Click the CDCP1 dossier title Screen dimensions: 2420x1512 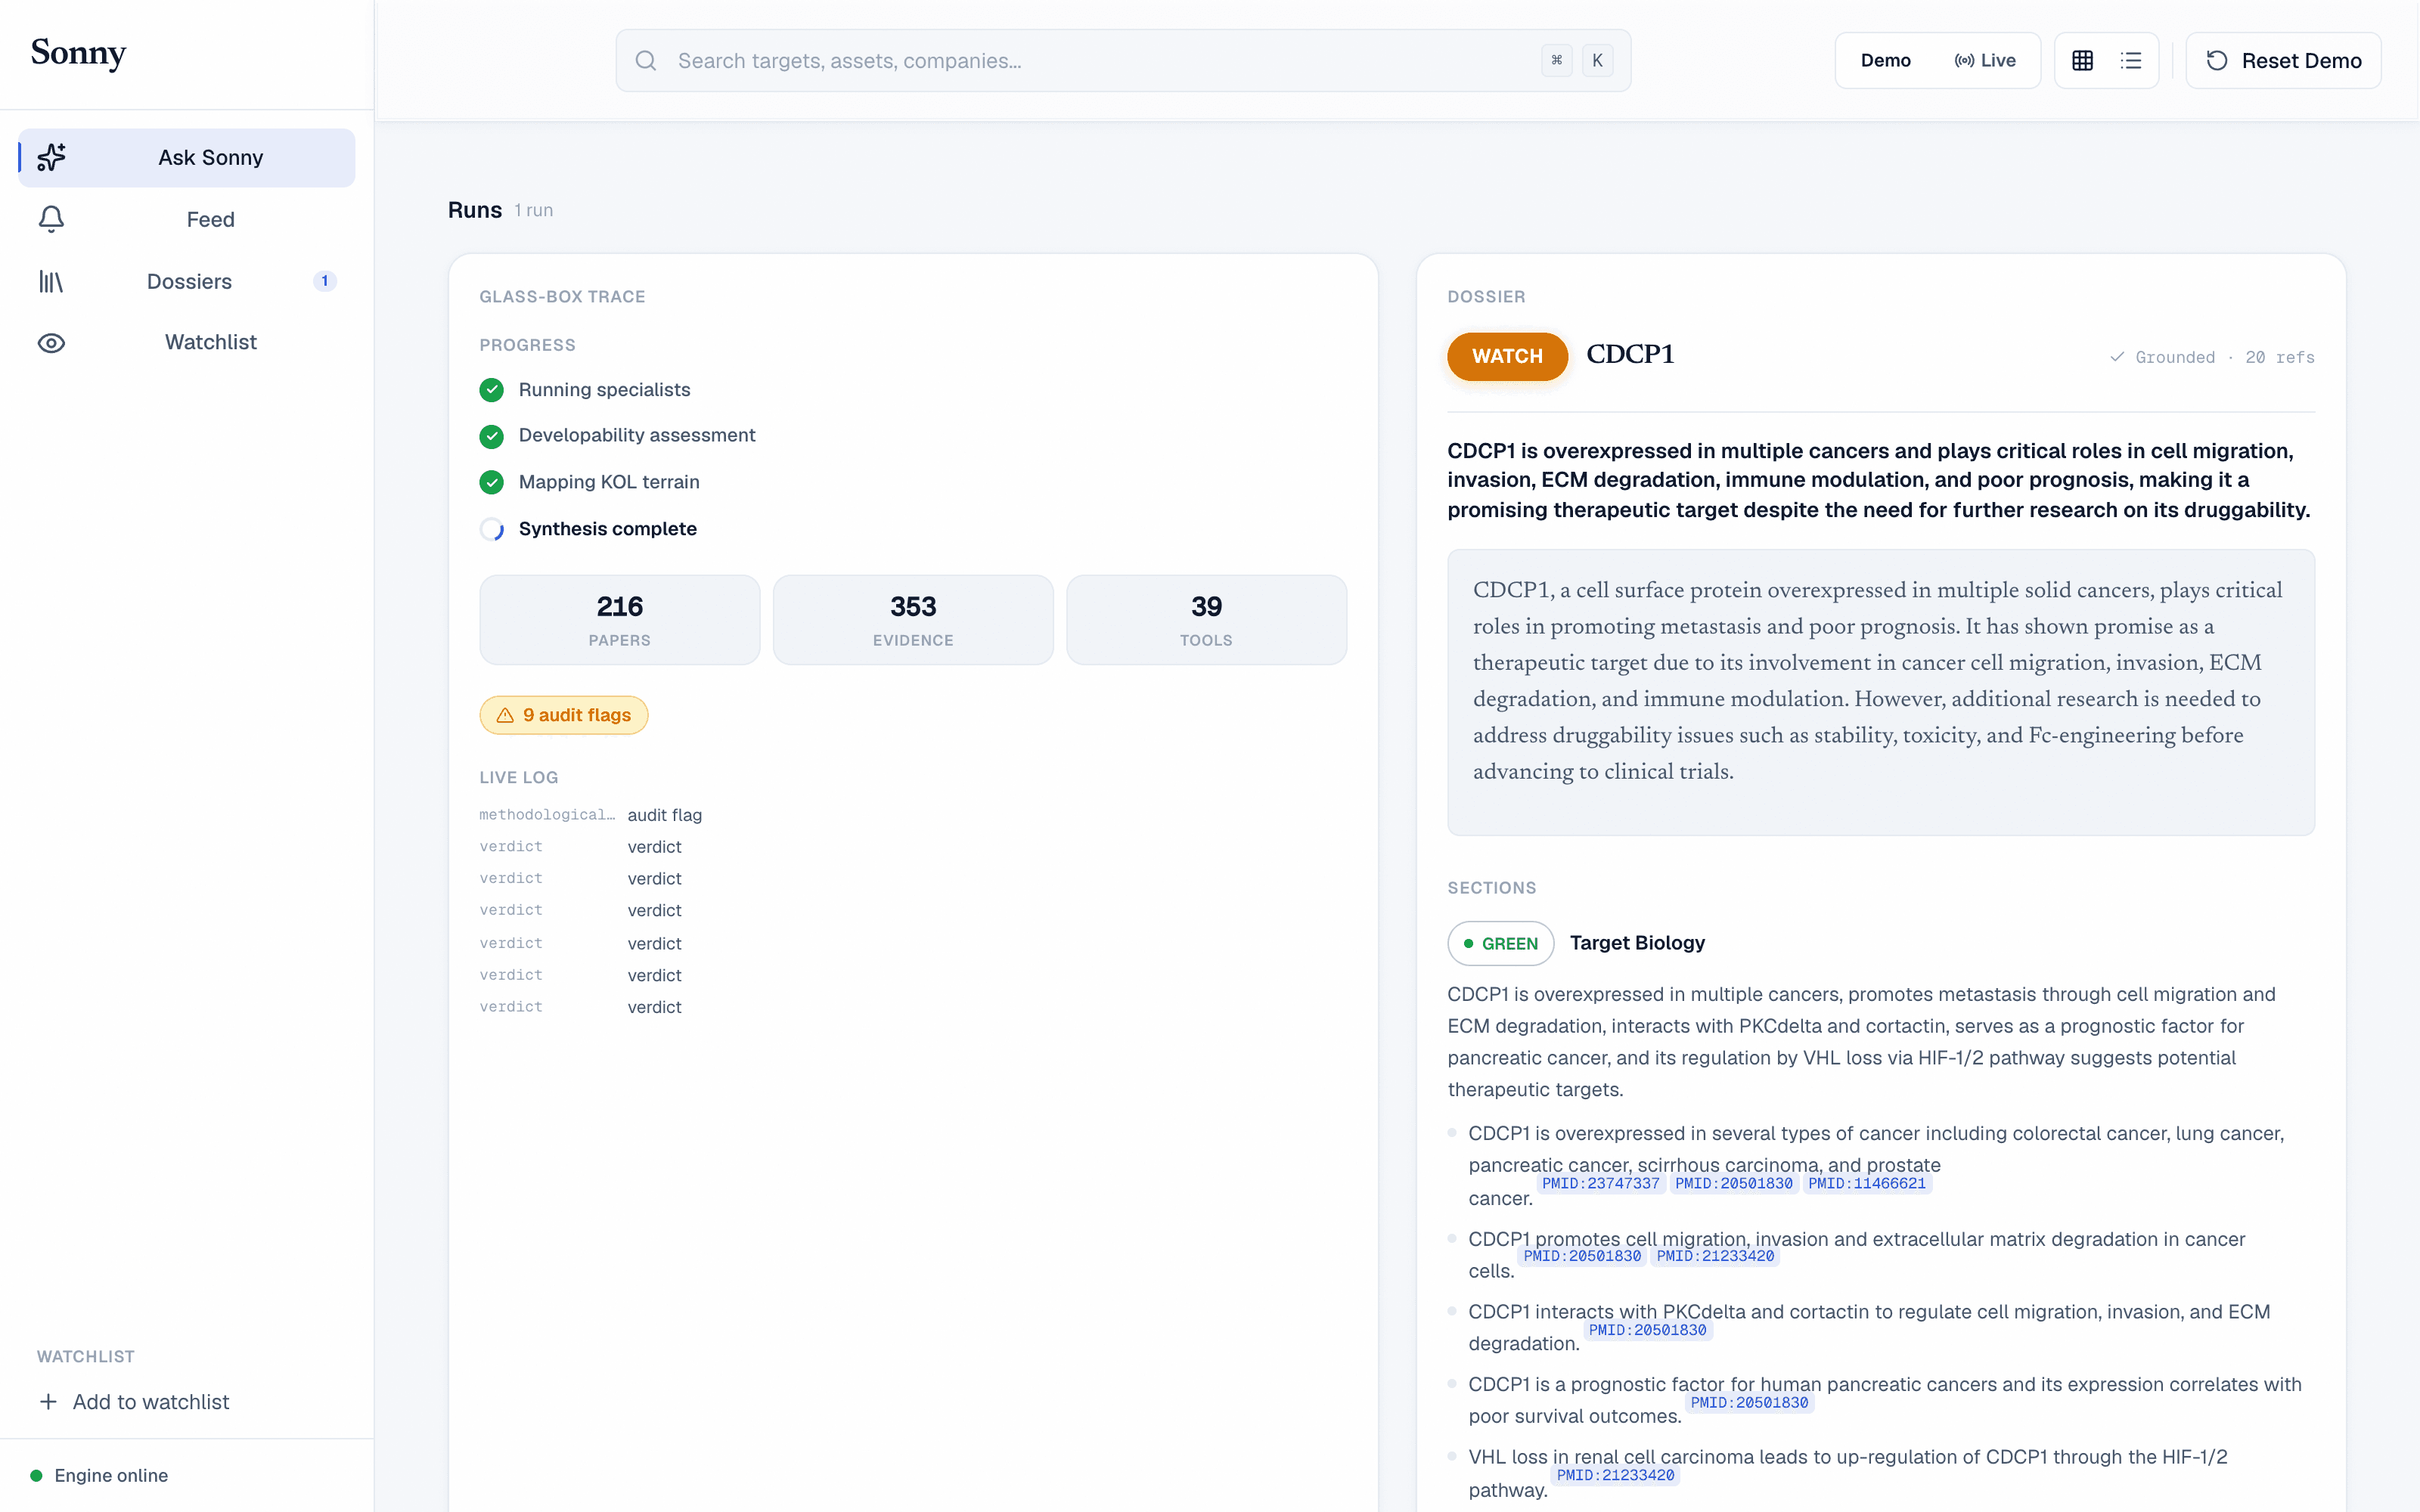(1630, 356)
